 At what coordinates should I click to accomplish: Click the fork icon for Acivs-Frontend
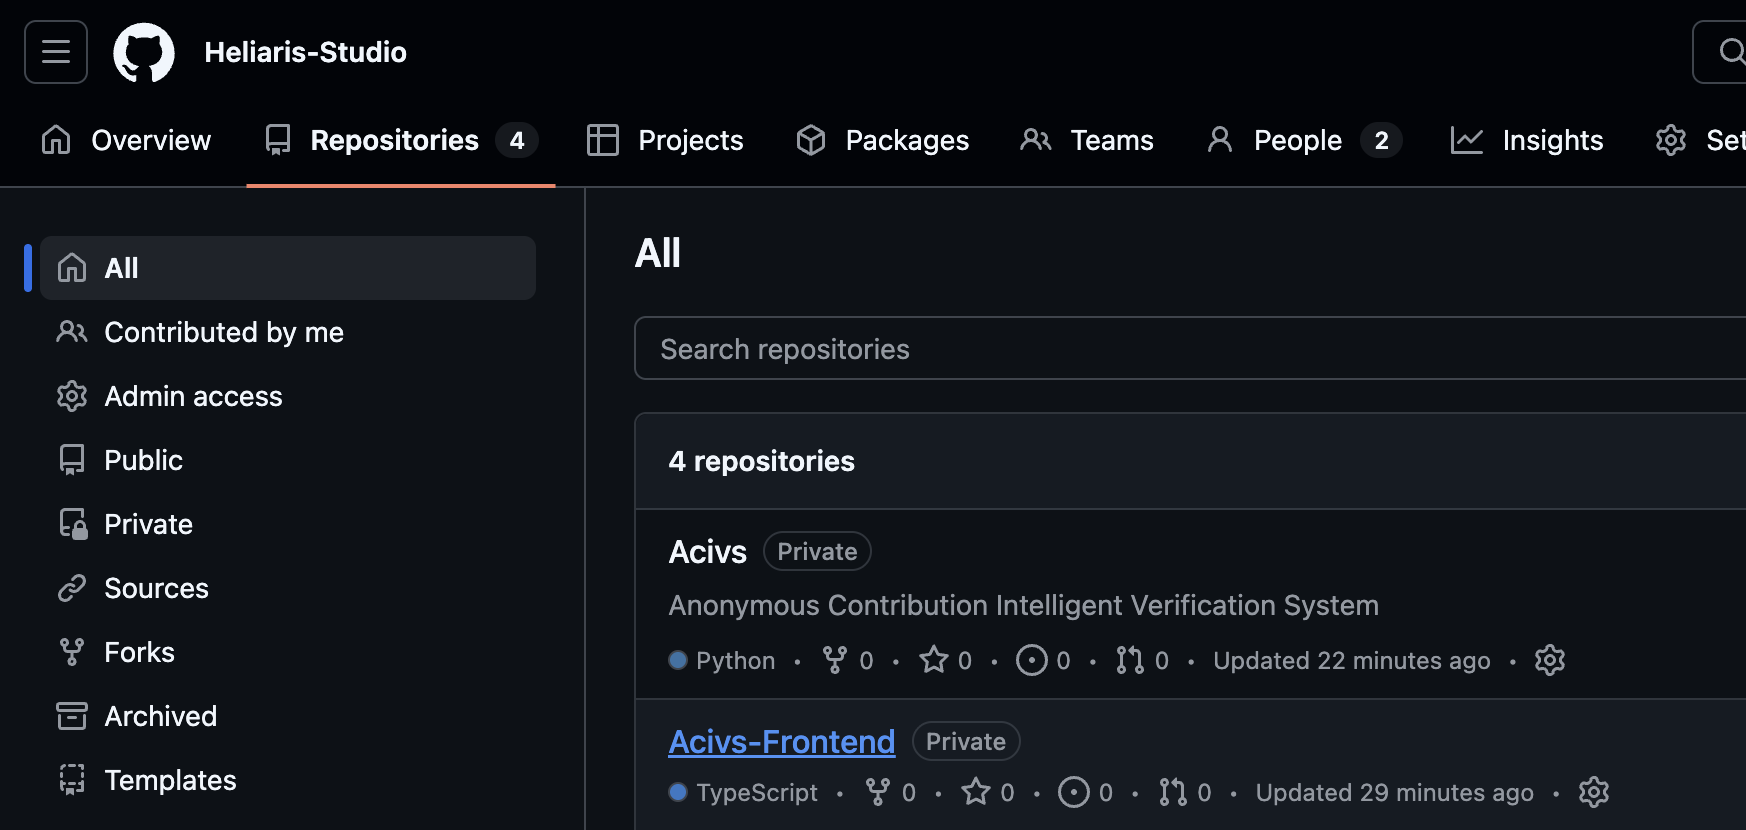[x=877, y=792]
